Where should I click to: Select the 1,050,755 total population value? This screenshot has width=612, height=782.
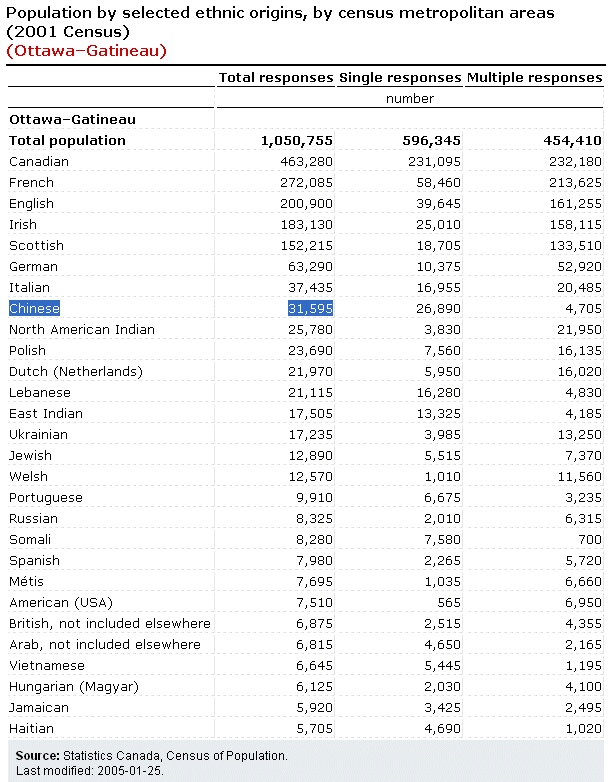point(296,140)
